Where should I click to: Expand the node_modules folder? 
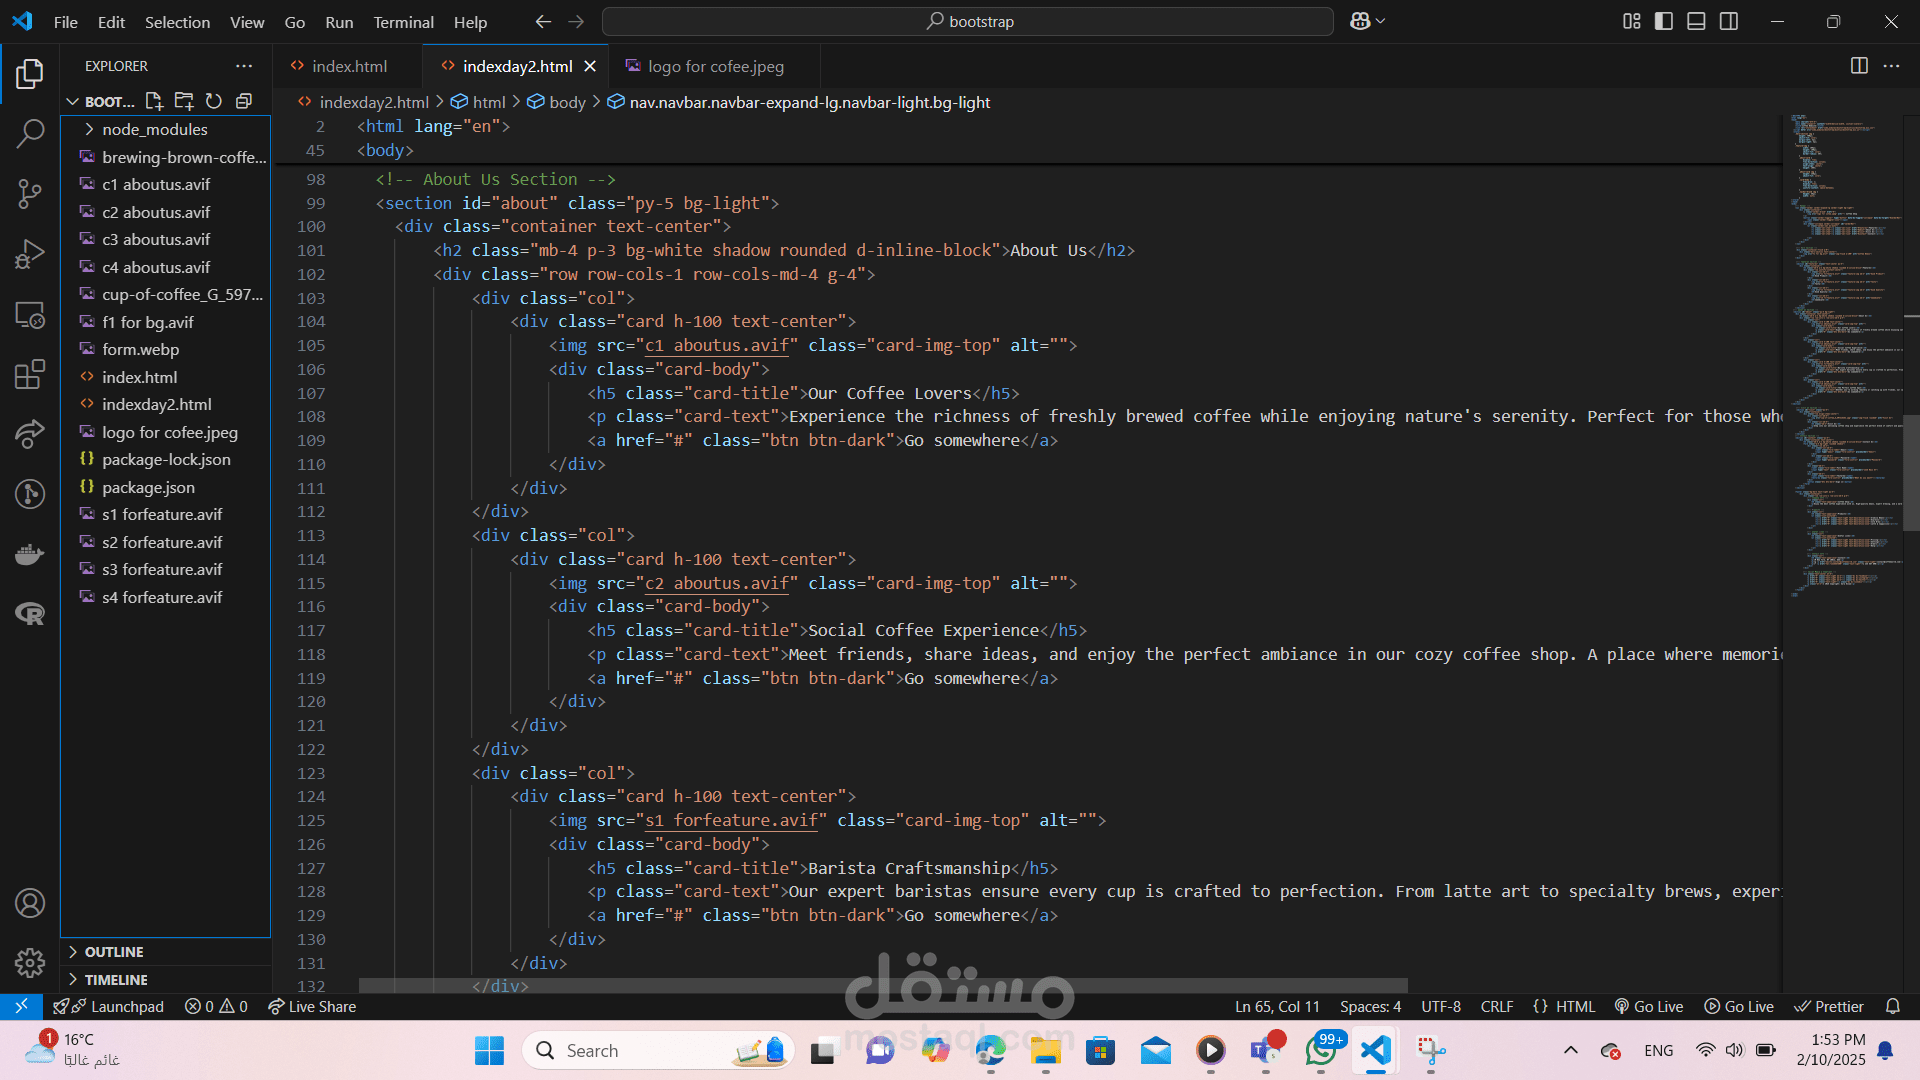pyautogui.click(x=155, y=129)
